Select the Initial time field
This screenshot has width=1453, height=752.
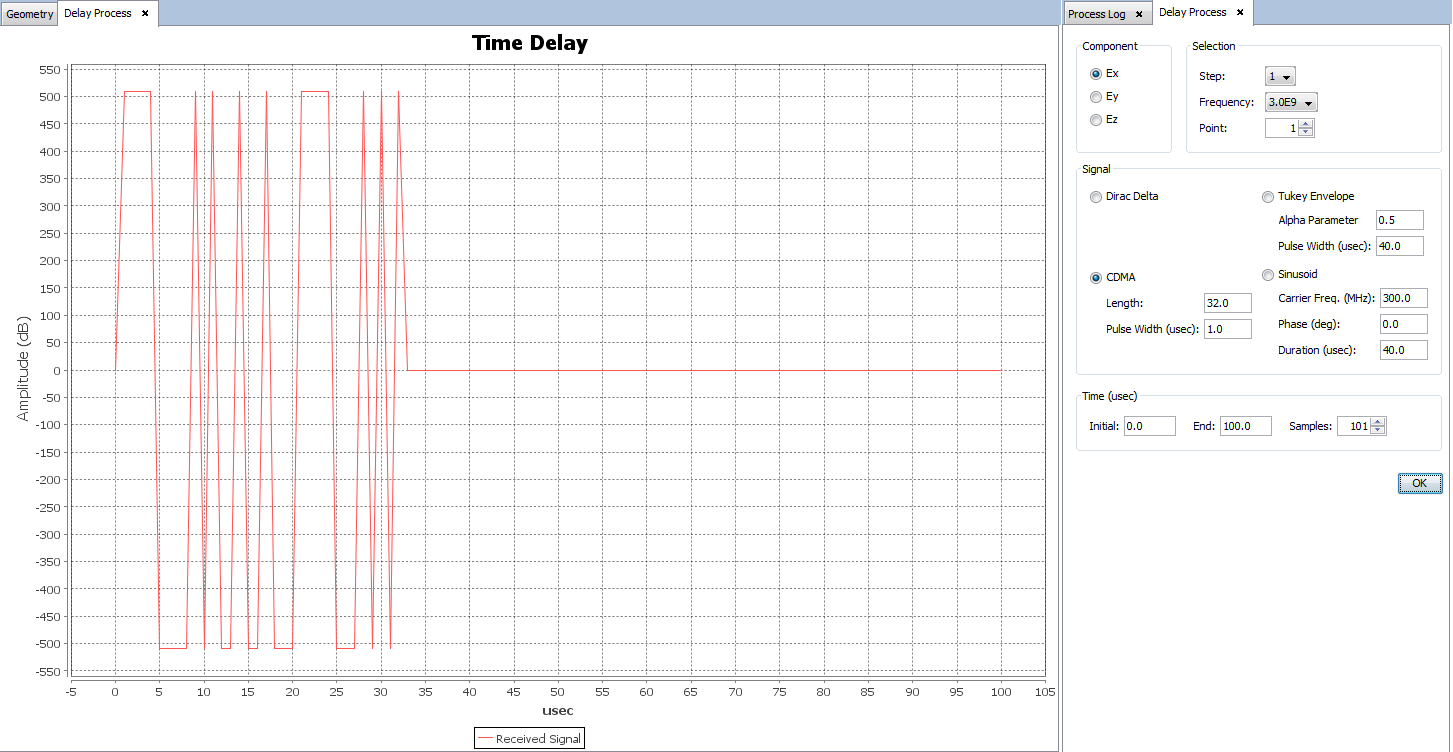click(x=1149, y=426)
